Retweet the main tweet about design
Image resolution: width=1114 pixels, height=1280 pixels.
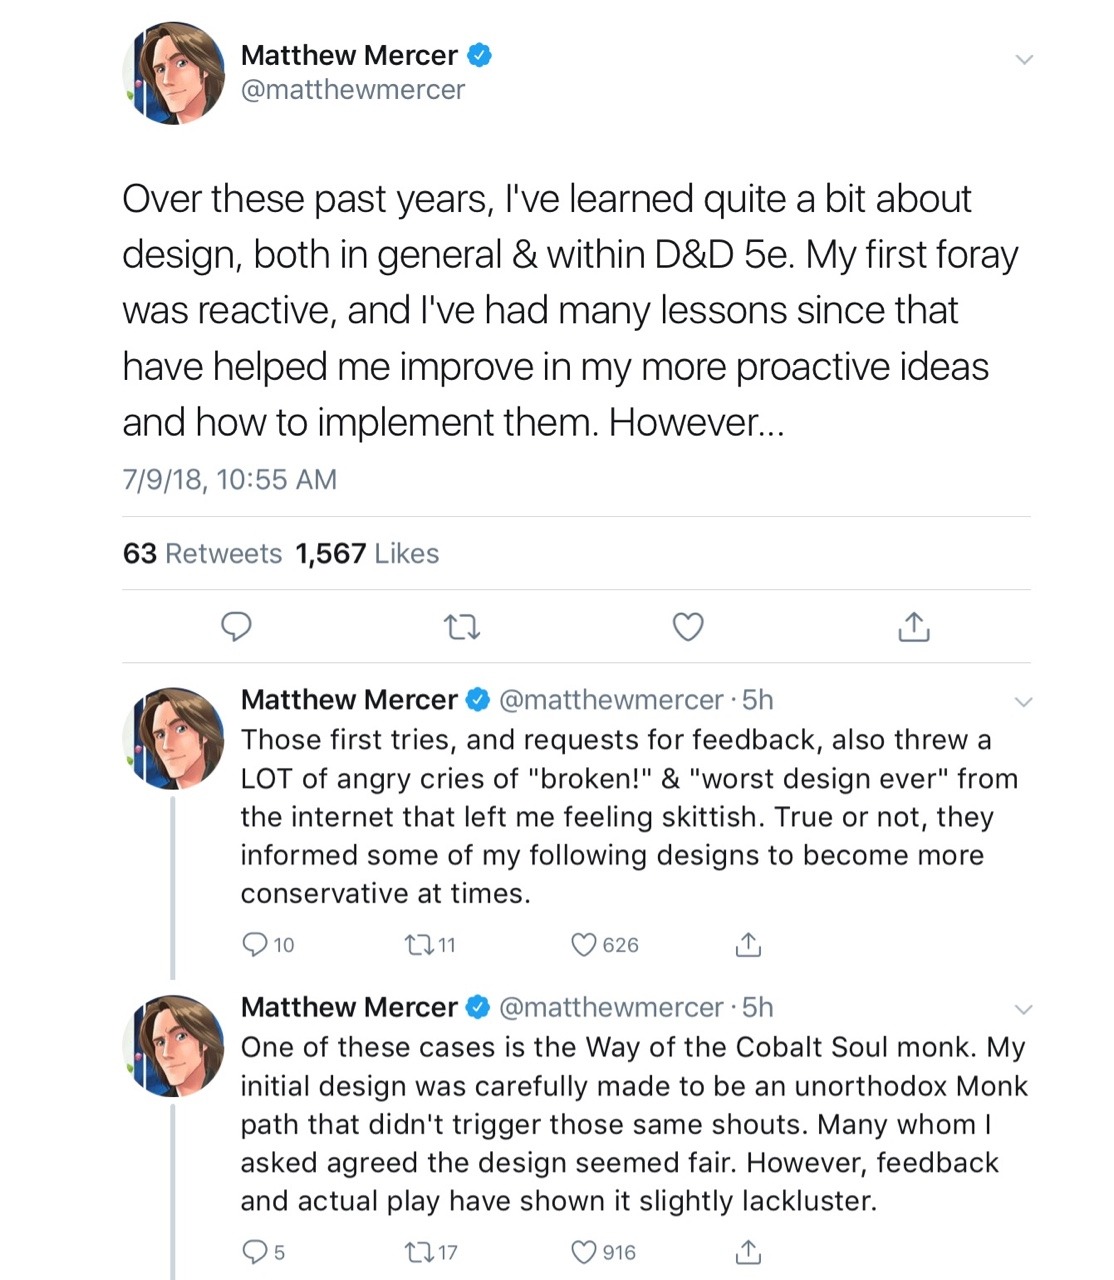pyautogui.click(x=461, y=627)
